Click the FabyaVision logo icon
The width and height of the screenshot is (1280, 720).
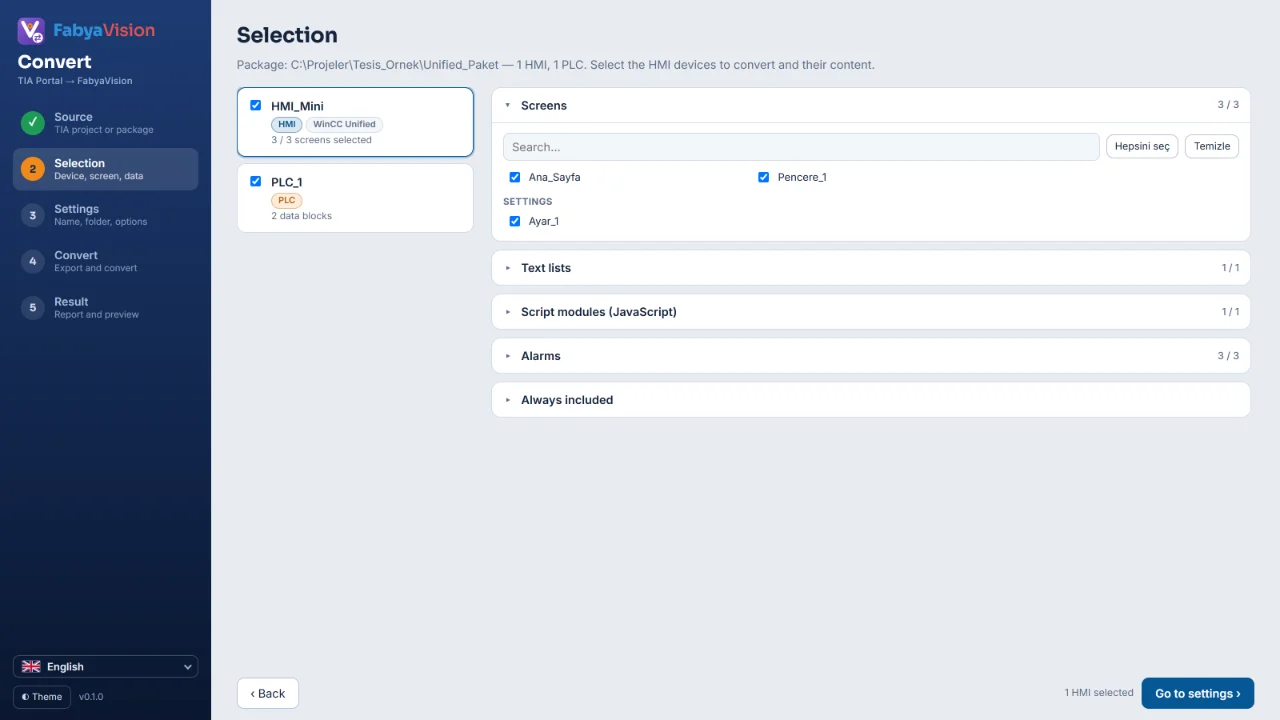pyautogui.click(x=32, y=31)
